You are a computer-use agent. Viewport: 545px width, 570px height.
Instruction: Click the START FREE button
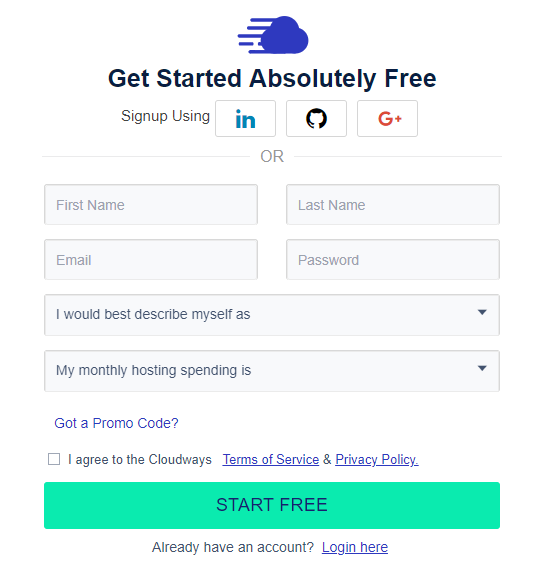[x=272, y=505]
